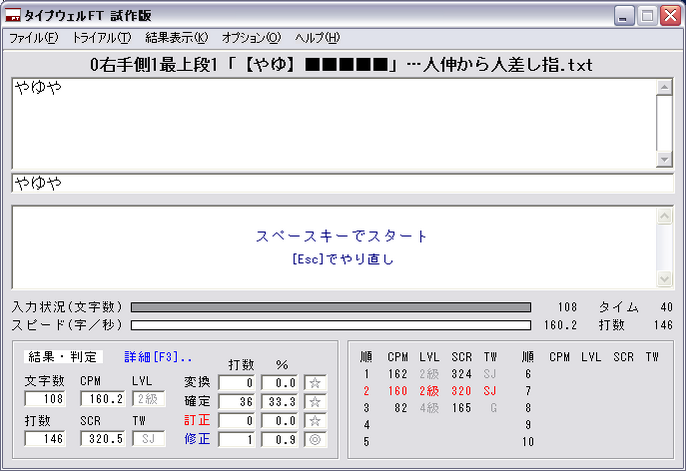
Task: Click the star icon in 訂正 row
Action: (315, 421)
